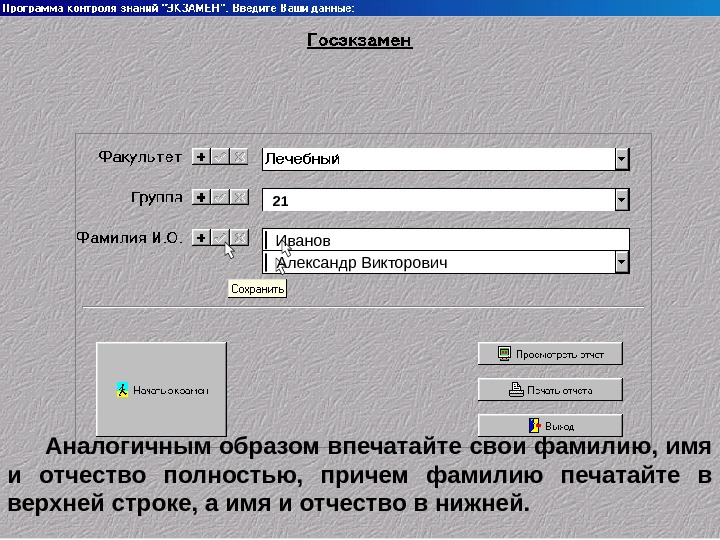This screenshot has width=720, height=540.
Task: Cancel entry with Фамилия И.О. X icon
Action: (x=239, y=237)
